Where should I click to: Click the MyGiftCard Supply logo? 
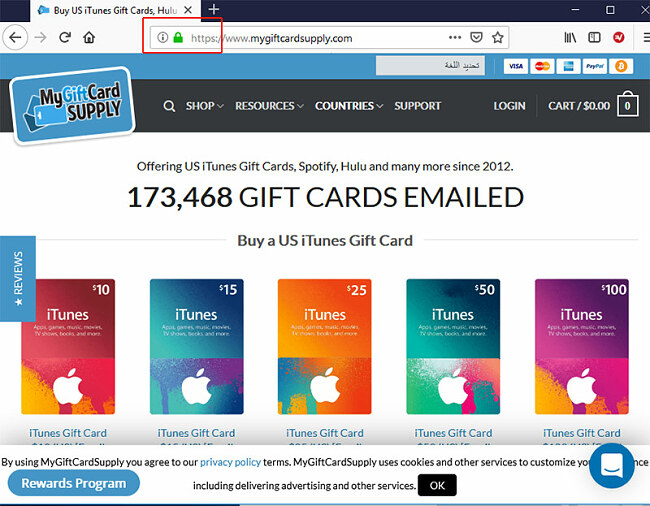[x=73, y=106]
